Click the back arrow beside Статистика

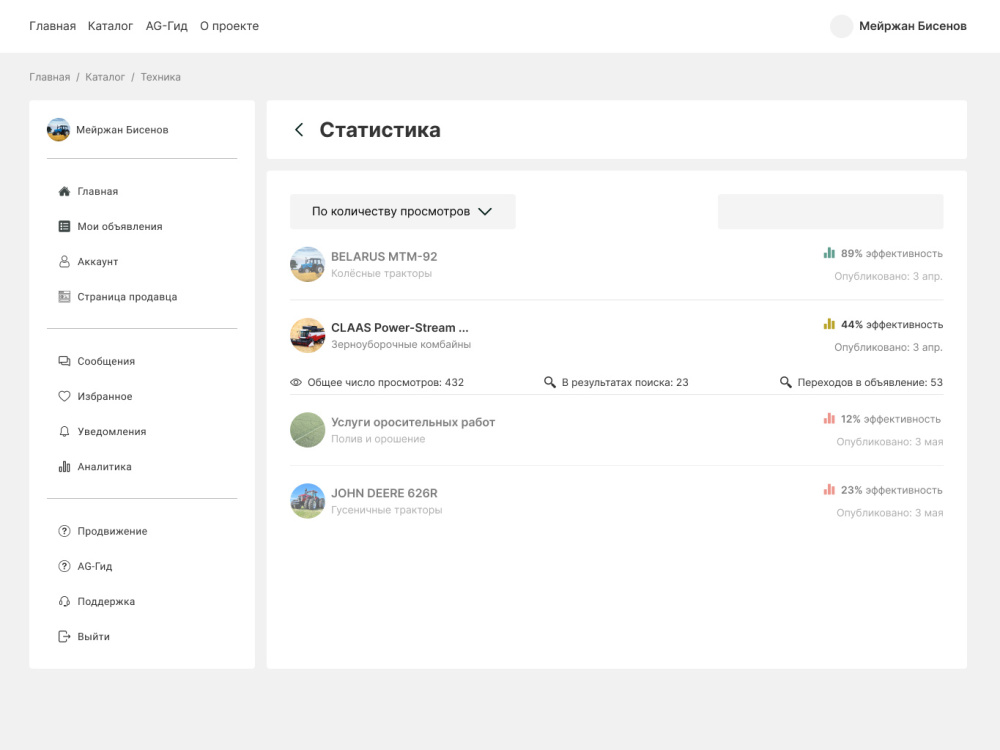pos(298,130)
